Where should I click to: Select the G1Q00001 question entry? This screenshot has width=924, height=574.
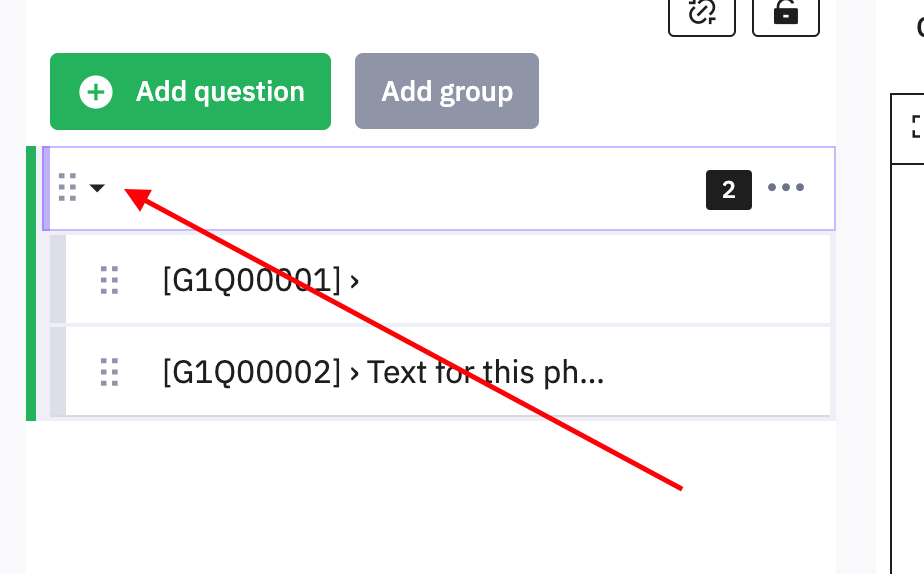coord(250,280)
